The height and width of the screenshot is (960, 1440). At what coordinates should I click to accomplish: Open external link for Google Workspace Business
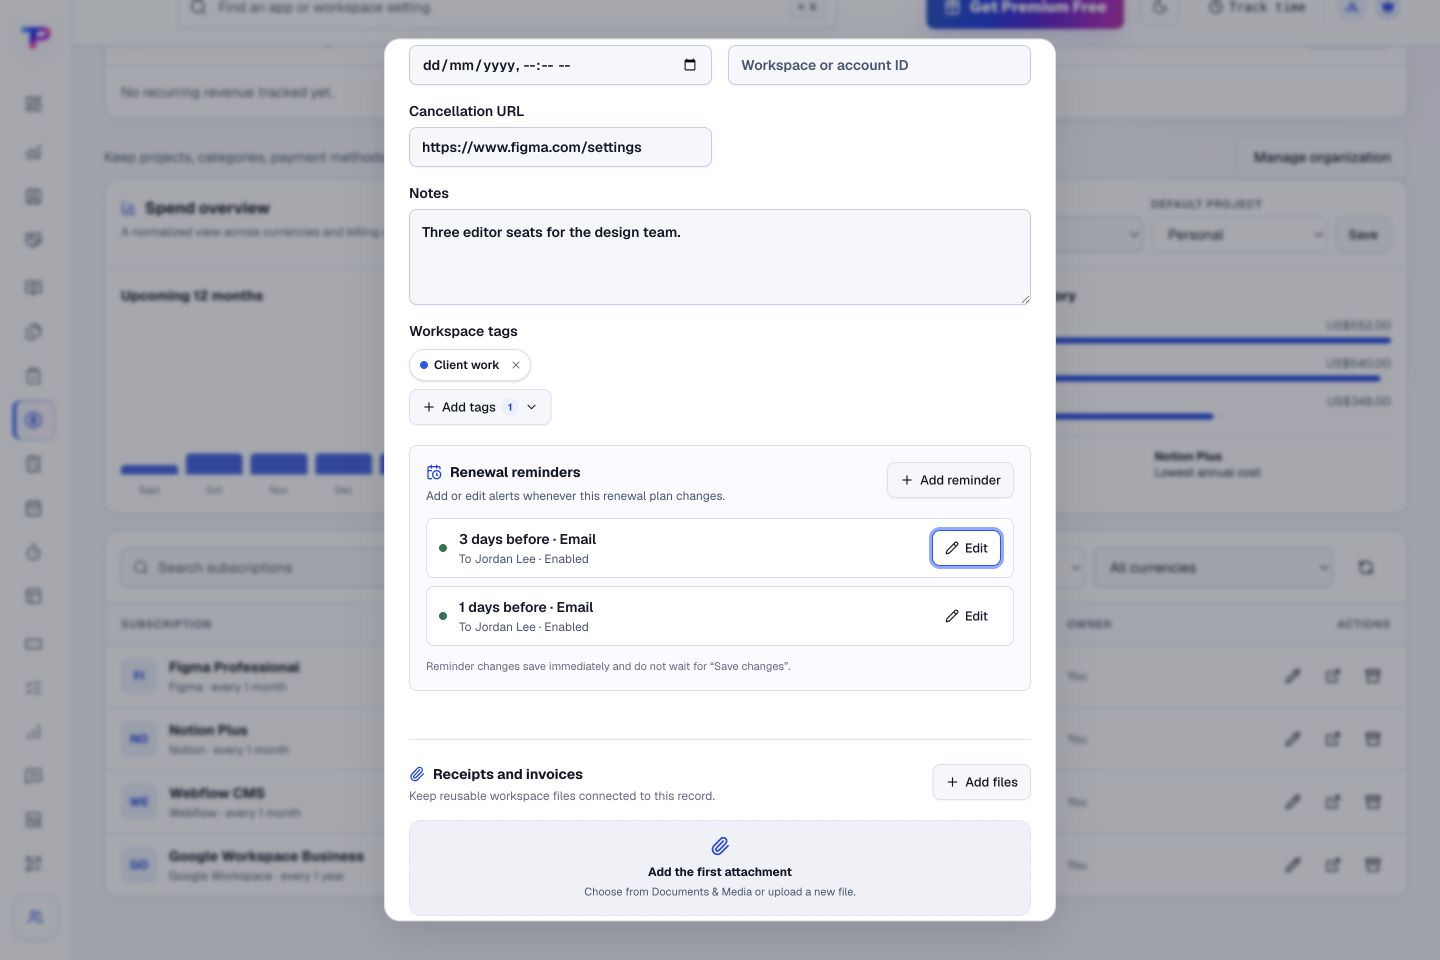point(1333,865)
